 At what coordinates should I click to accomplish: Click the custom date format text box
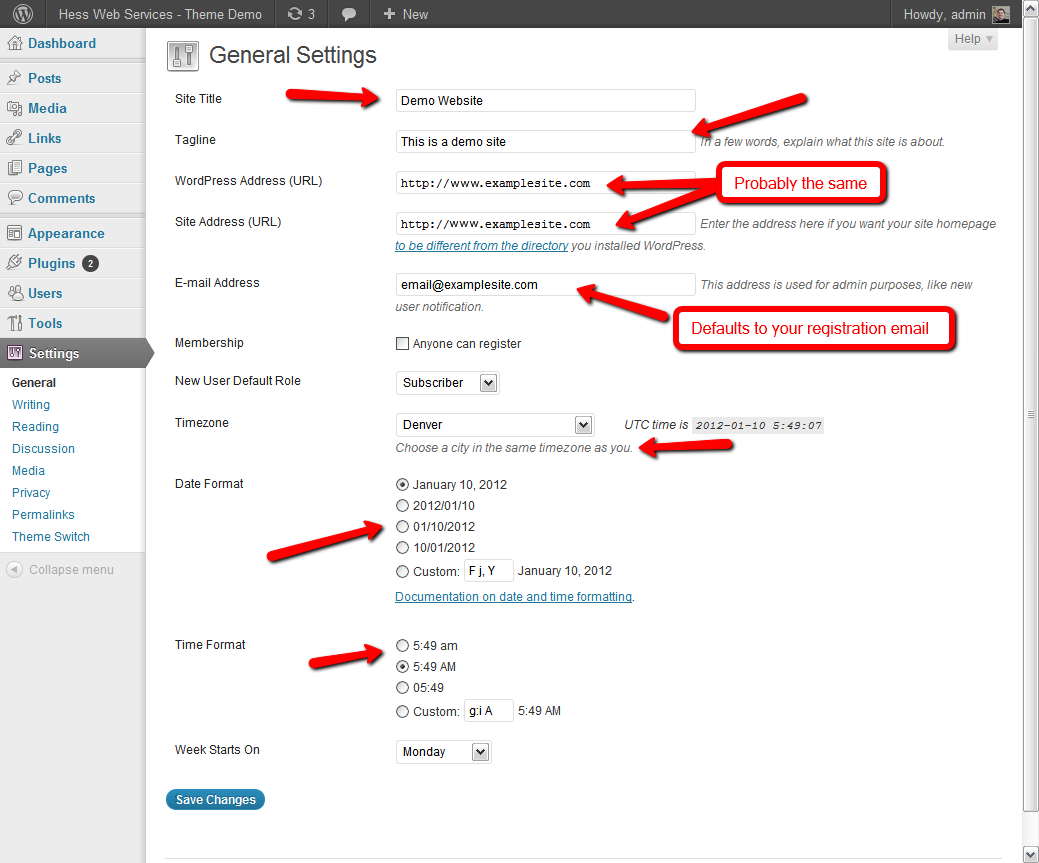click(x=488, y=571)
